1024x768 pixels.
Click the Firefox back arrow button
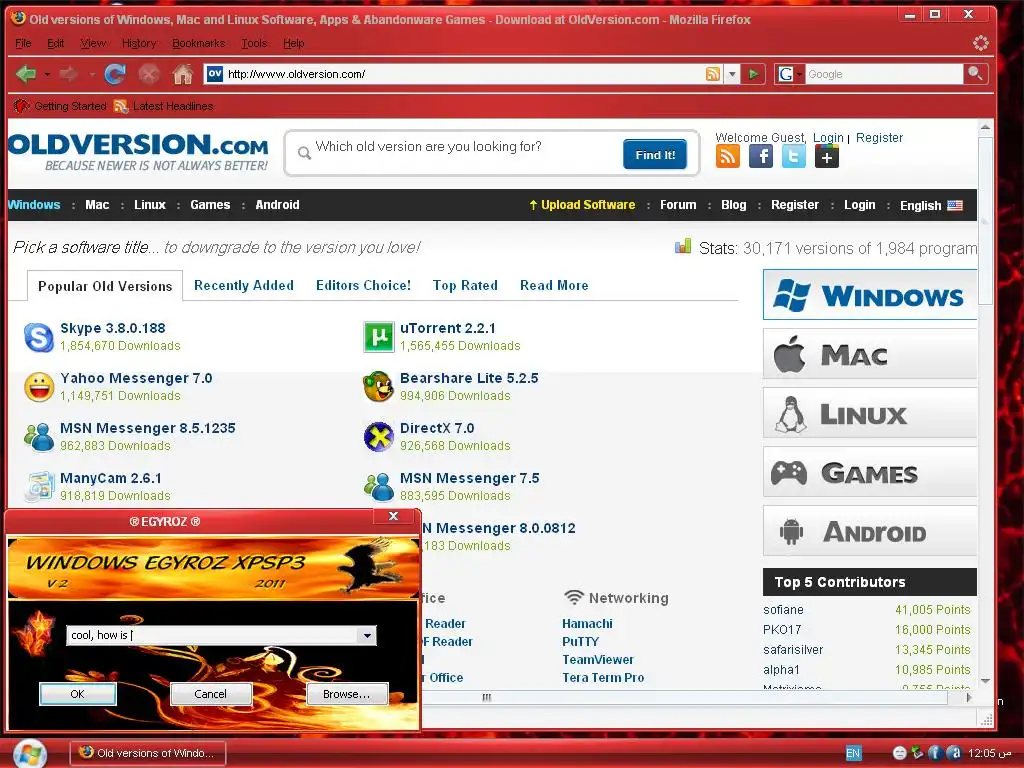26,74
